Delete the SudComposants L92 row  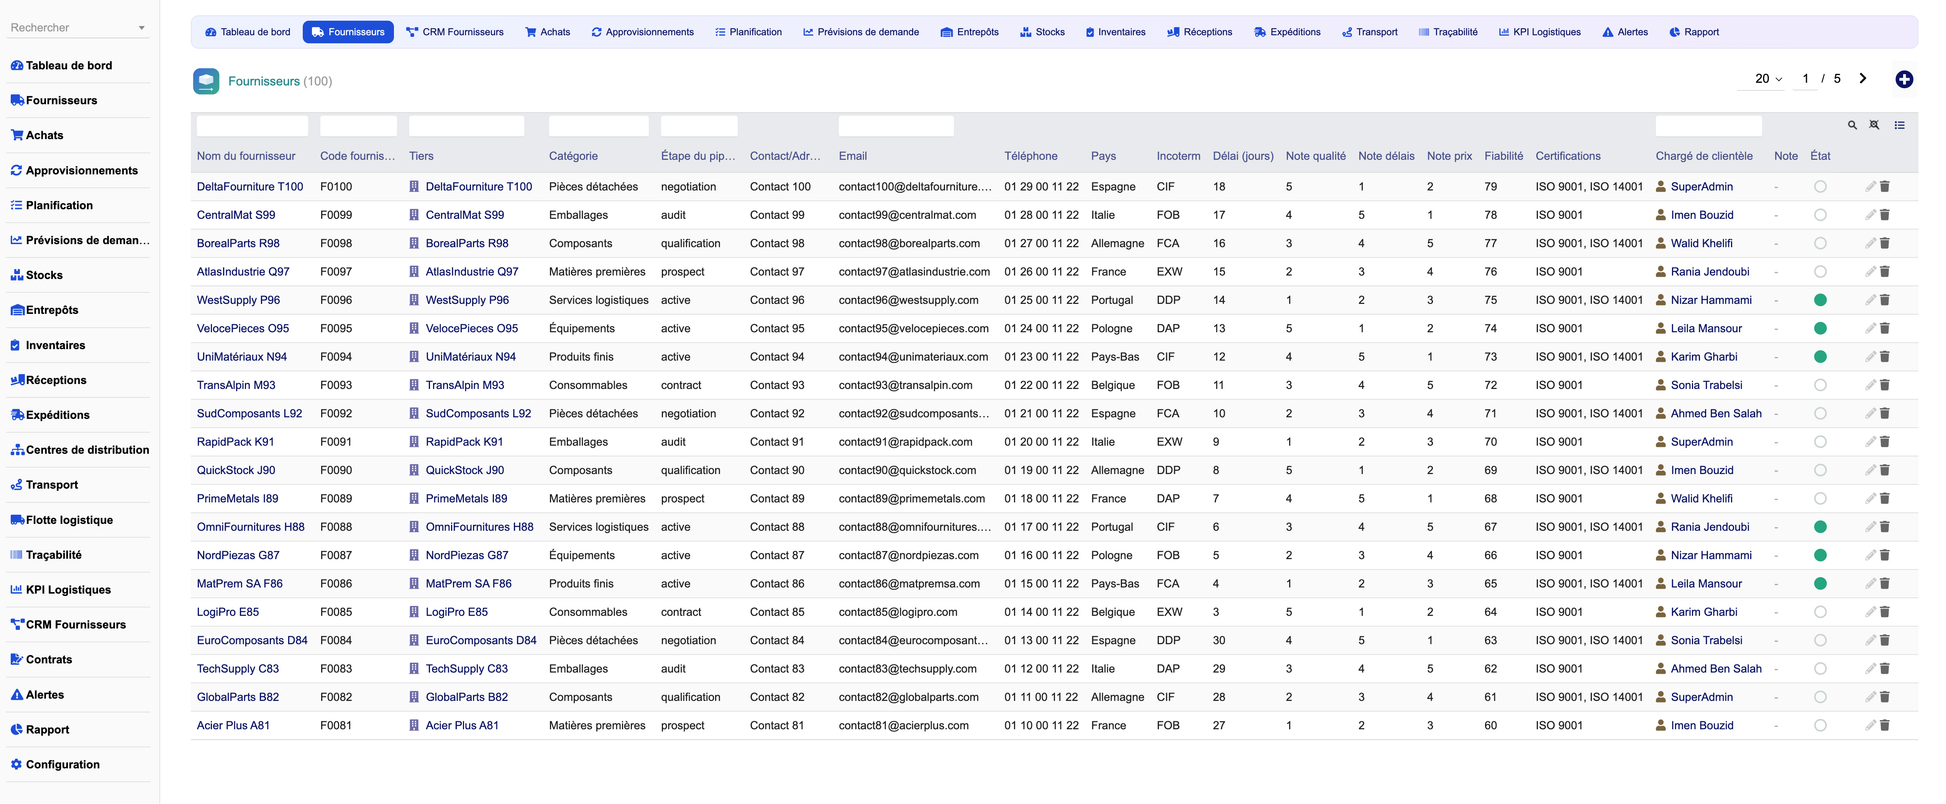[x=1885, y=413]
